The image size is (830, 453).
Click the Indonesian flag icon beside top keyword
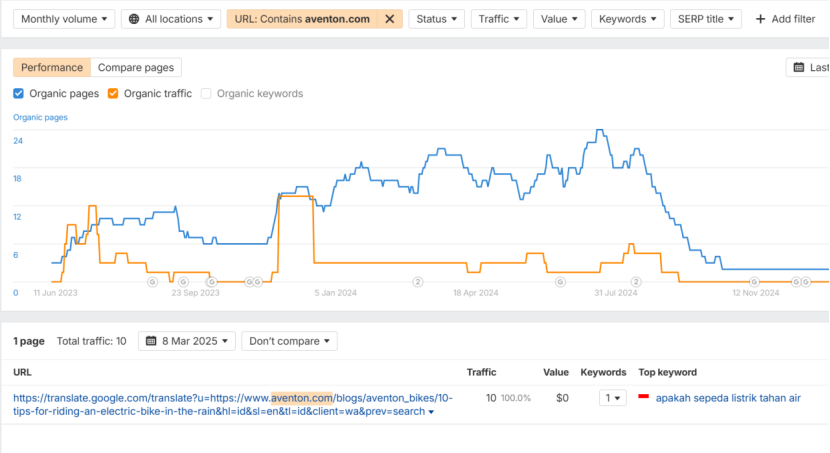click(x=643, y=397)
